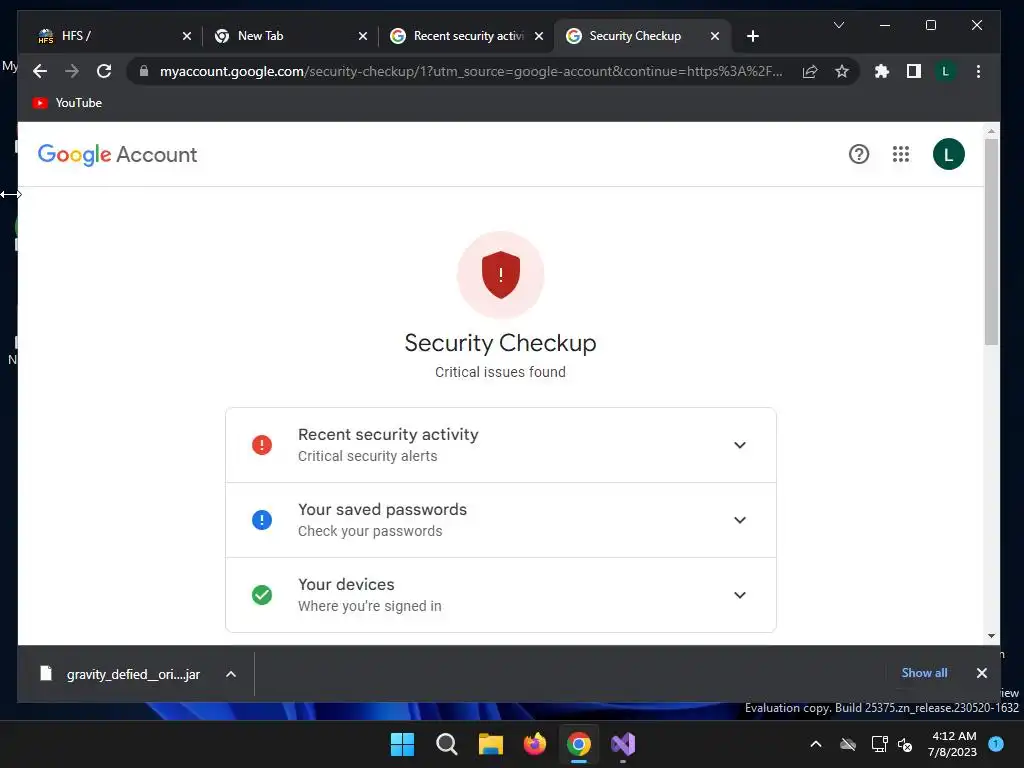Click Chrome icon in taskbar

tap(579, 744)
